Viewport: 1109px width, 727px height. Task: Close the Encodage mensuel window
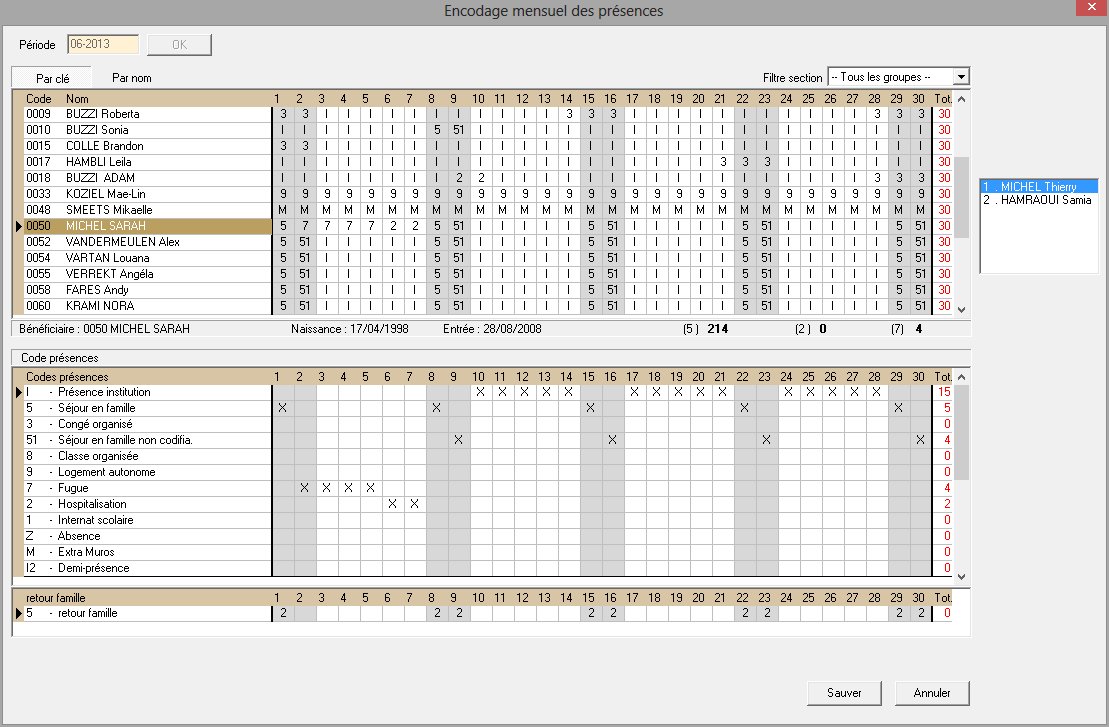coord(1091,6)
